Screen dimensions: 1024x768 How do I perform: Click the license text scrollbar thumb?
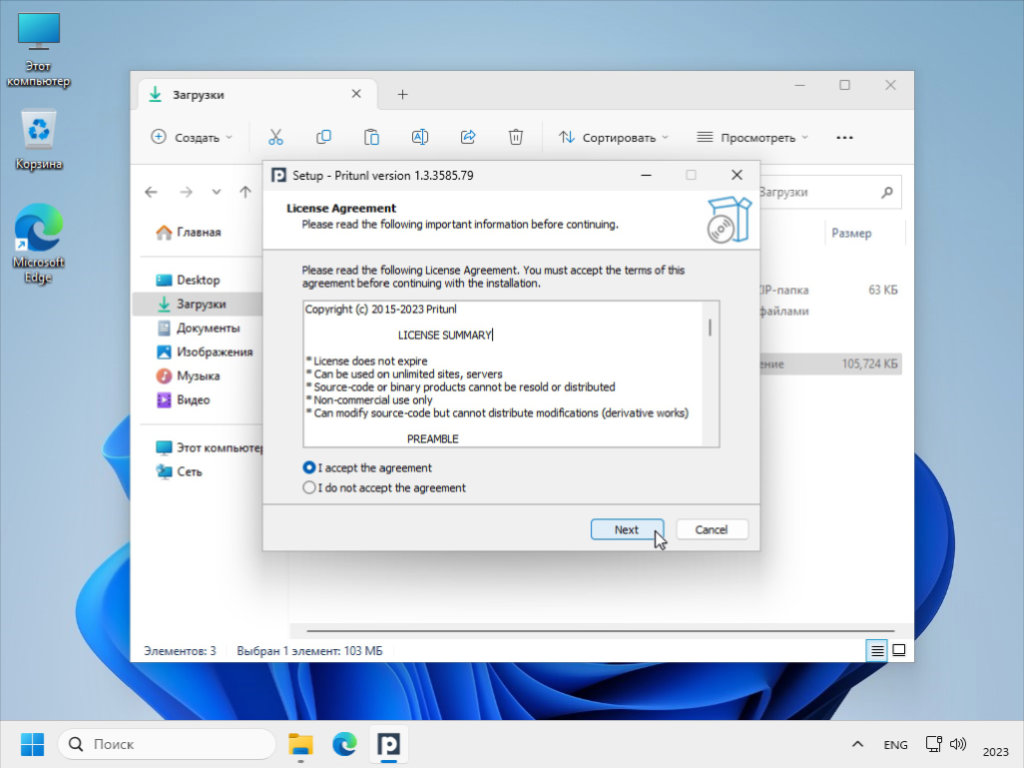[710, 328]
